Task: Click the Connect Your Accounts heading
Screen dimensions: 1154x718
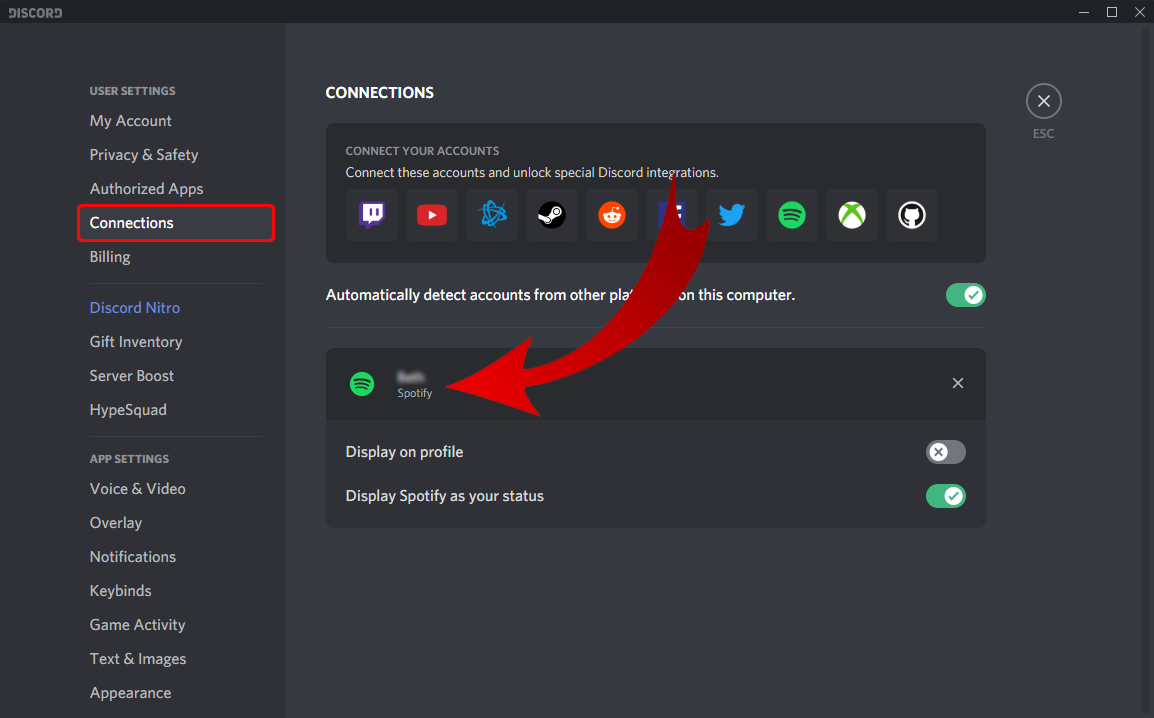Action: coord(422,151)
